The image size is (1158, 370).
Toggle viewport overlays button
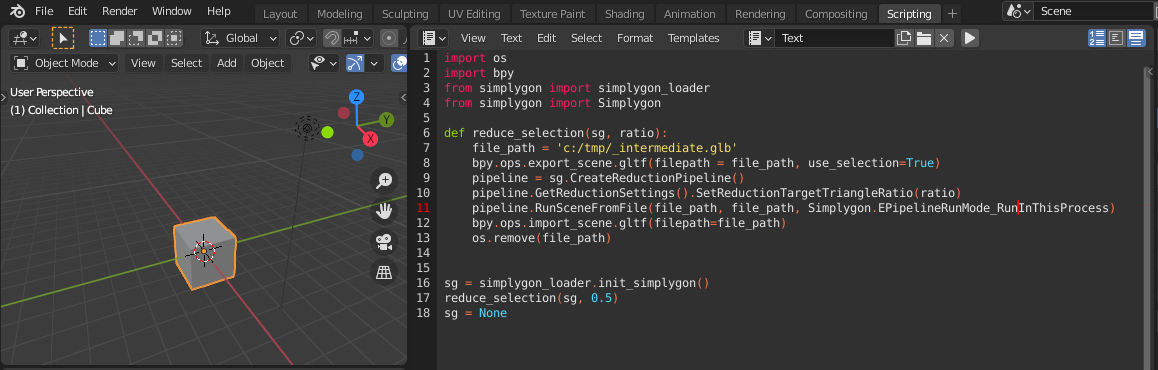(x=400, y=64)
